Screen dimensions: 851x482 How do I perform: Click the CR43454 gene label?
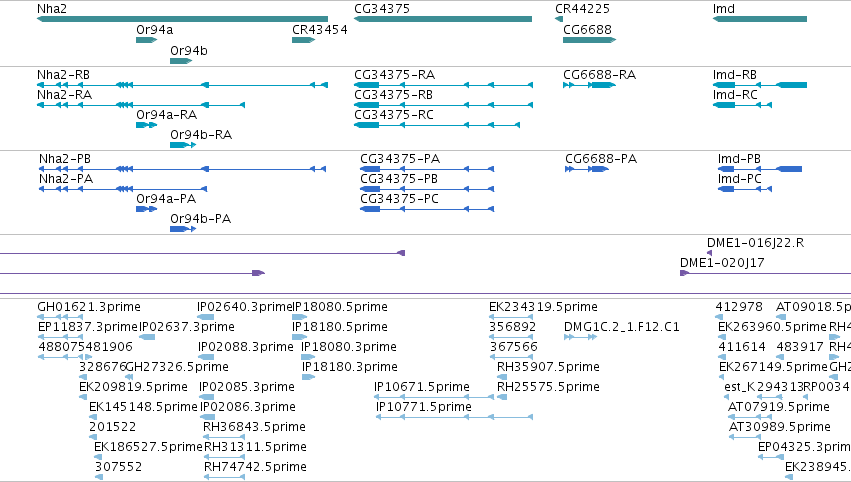click(x=320, y=30)
